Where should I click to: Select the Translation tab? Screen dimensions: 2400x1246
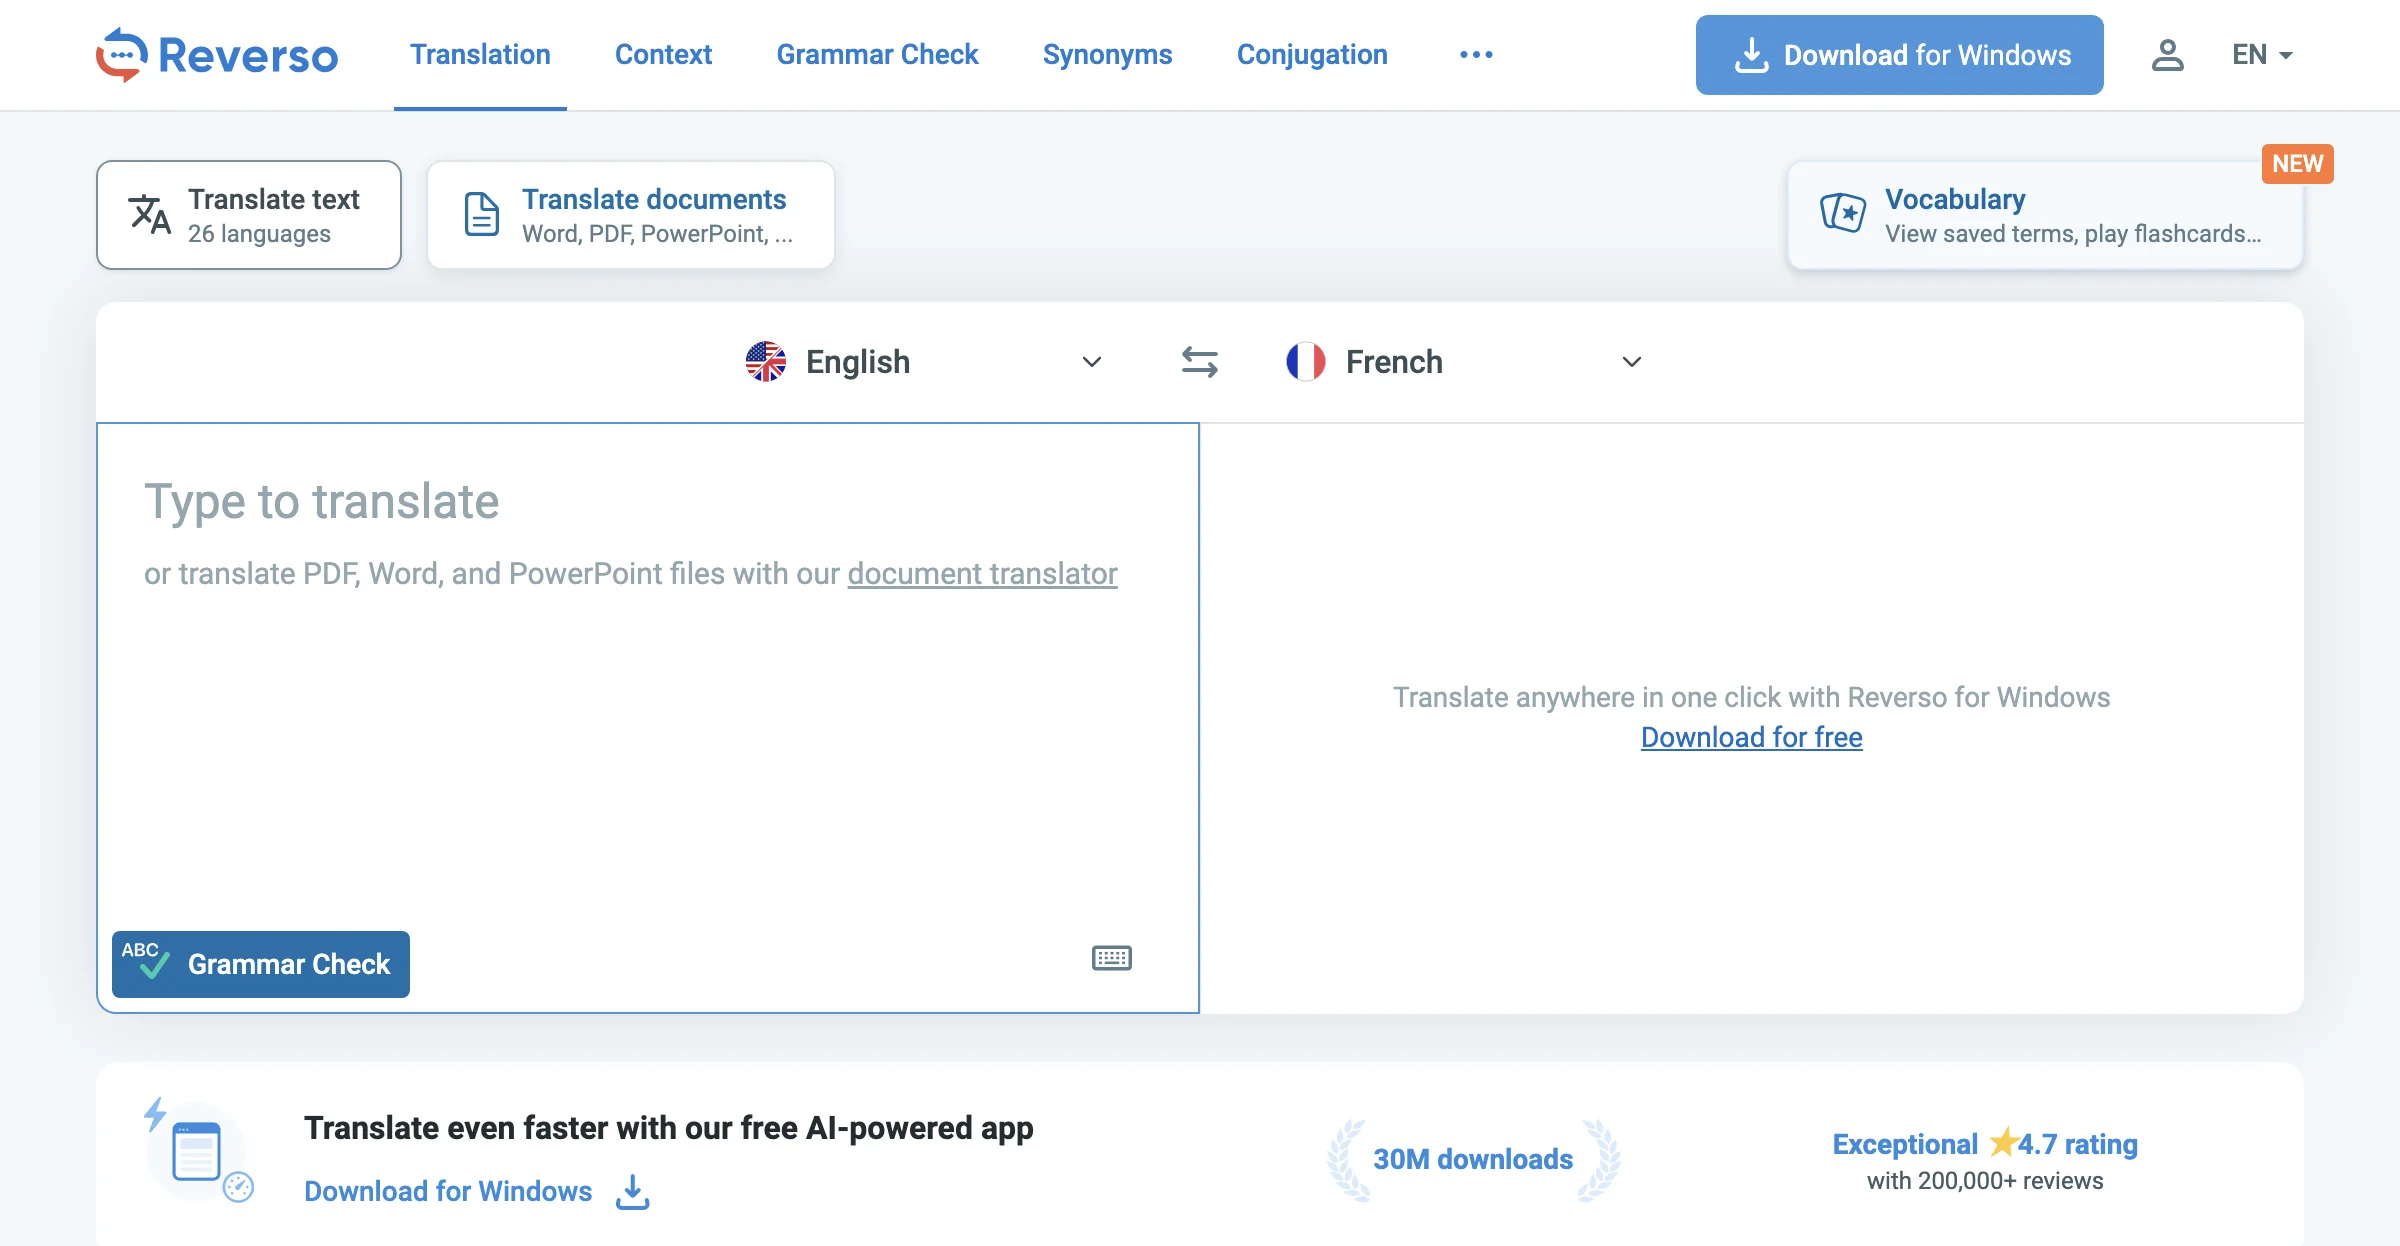[x=481, y=54]
